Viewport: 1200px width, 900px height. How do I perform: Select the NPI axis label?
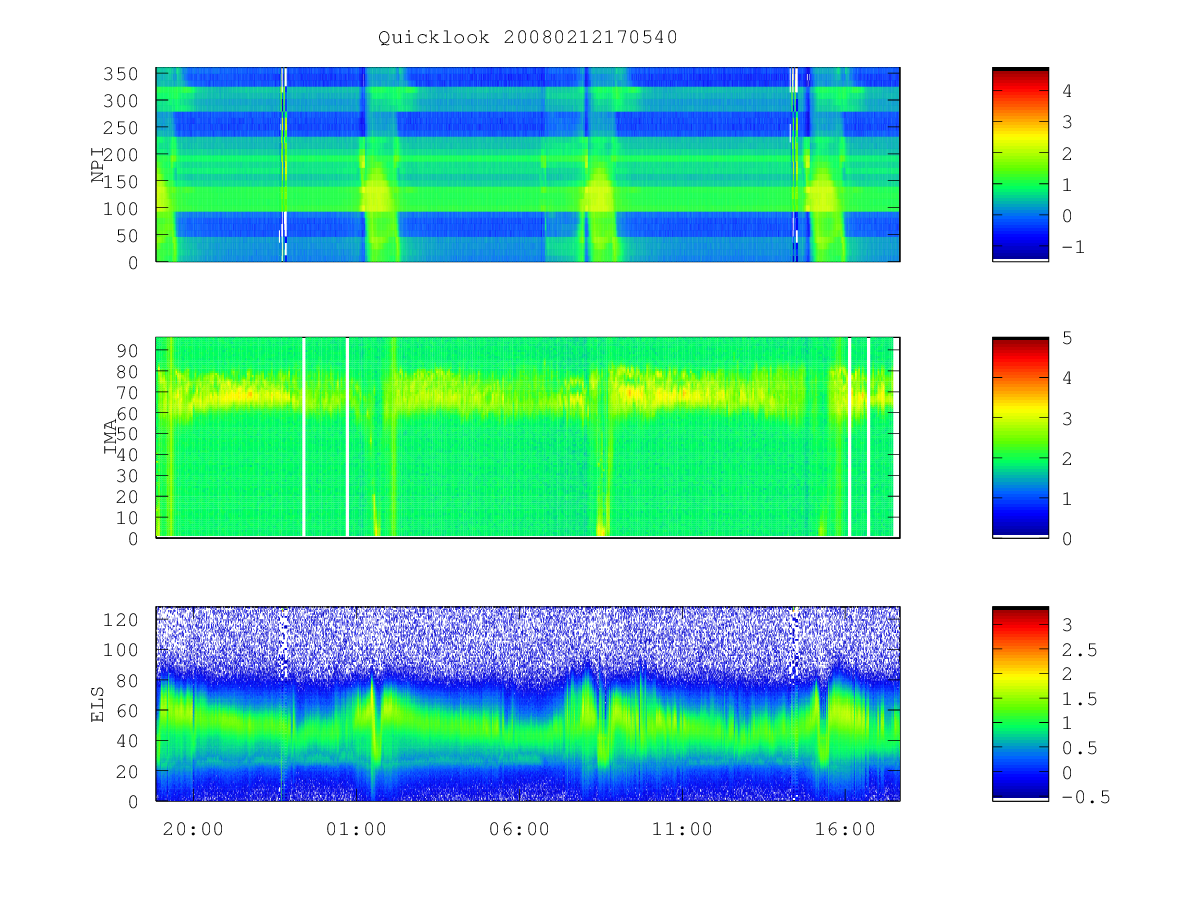pos(98,165)
